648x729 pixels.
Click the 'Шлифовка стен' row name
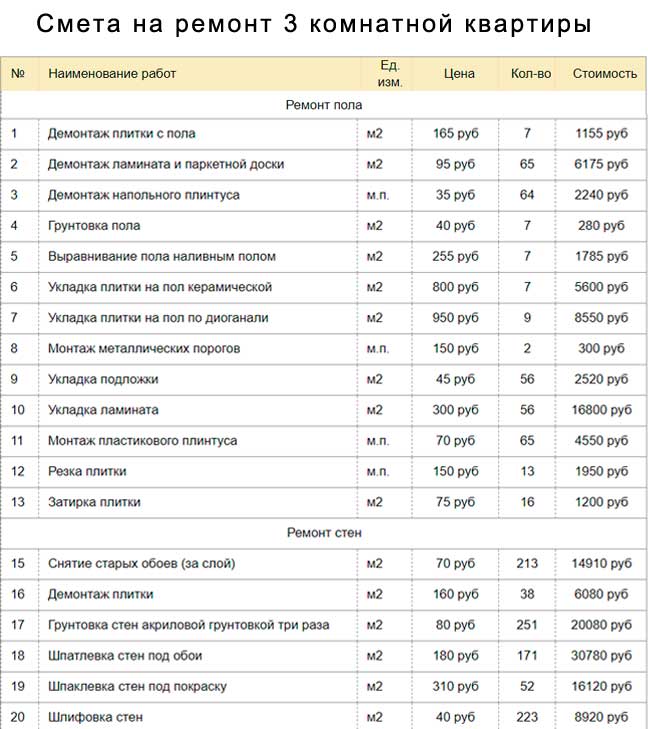[95, 717]
